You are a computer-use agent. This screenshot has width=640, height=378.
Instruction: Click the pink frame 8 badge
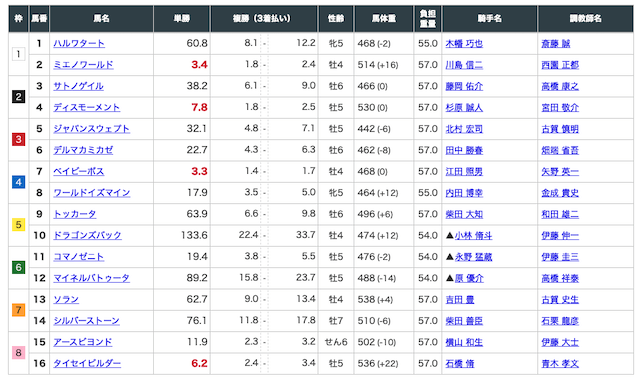pyautogui.click(x=18, y=353)
